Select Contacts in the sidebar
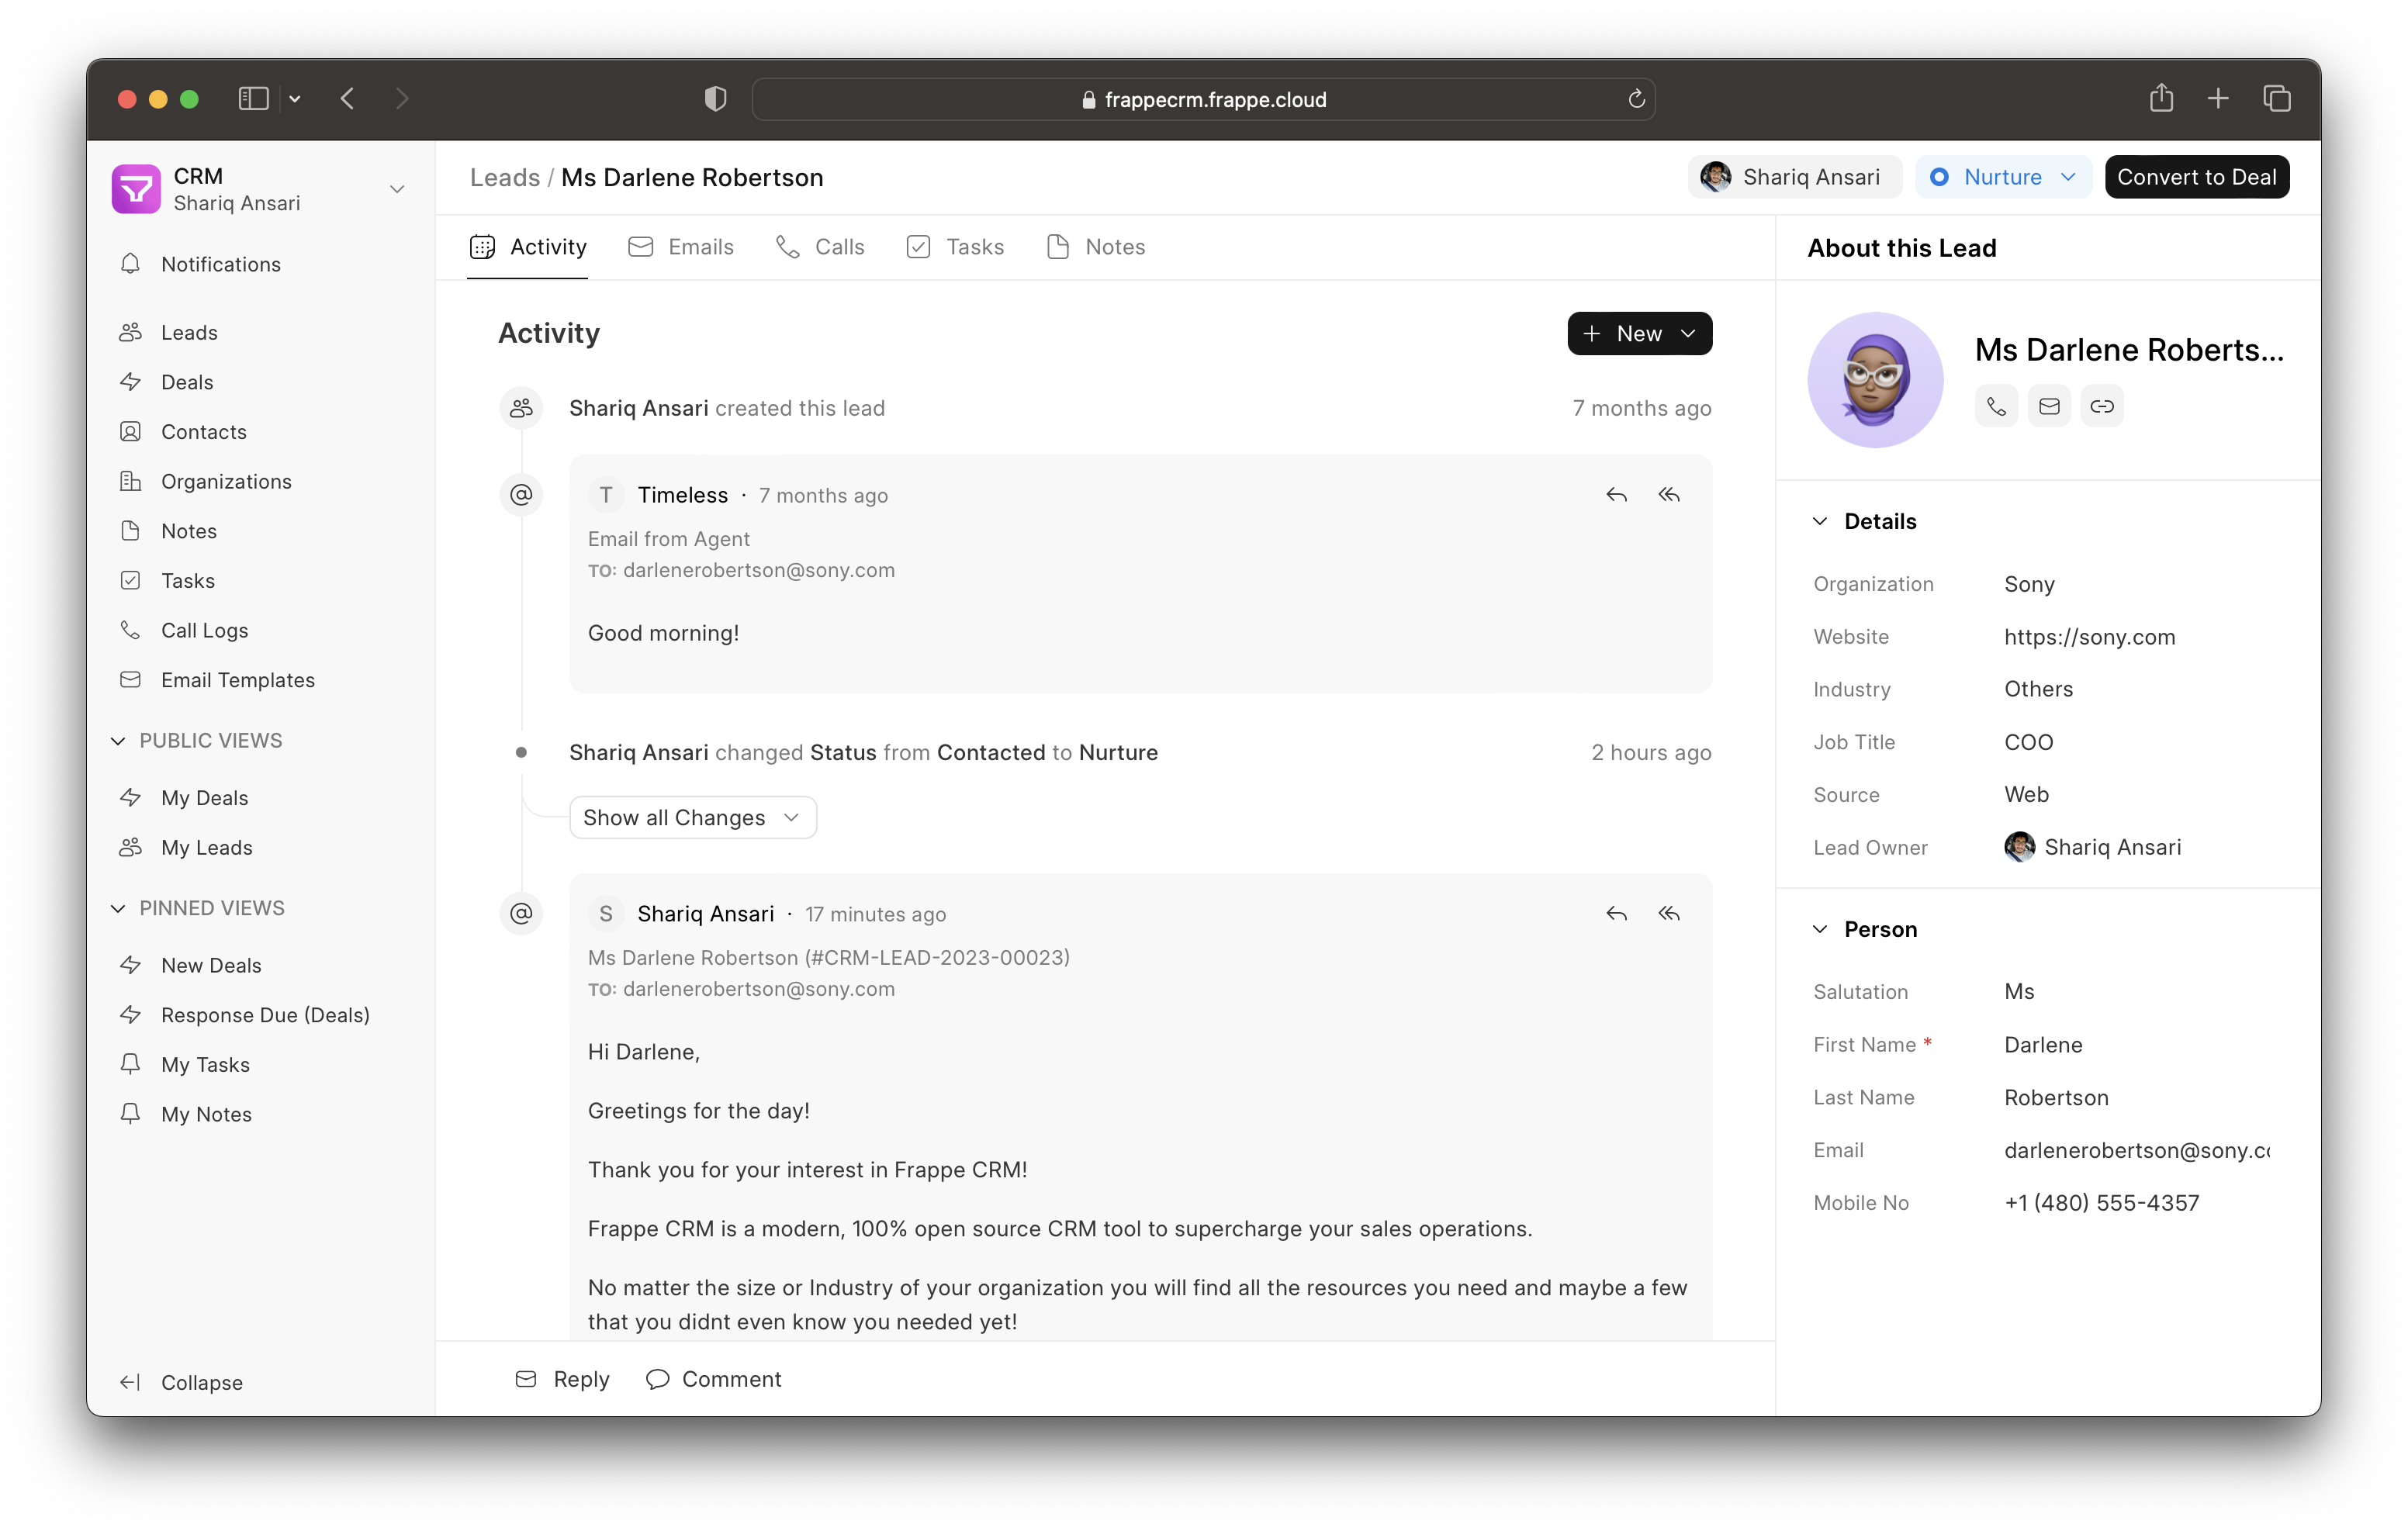The image size is (2408, 1531). pos(204,431)
